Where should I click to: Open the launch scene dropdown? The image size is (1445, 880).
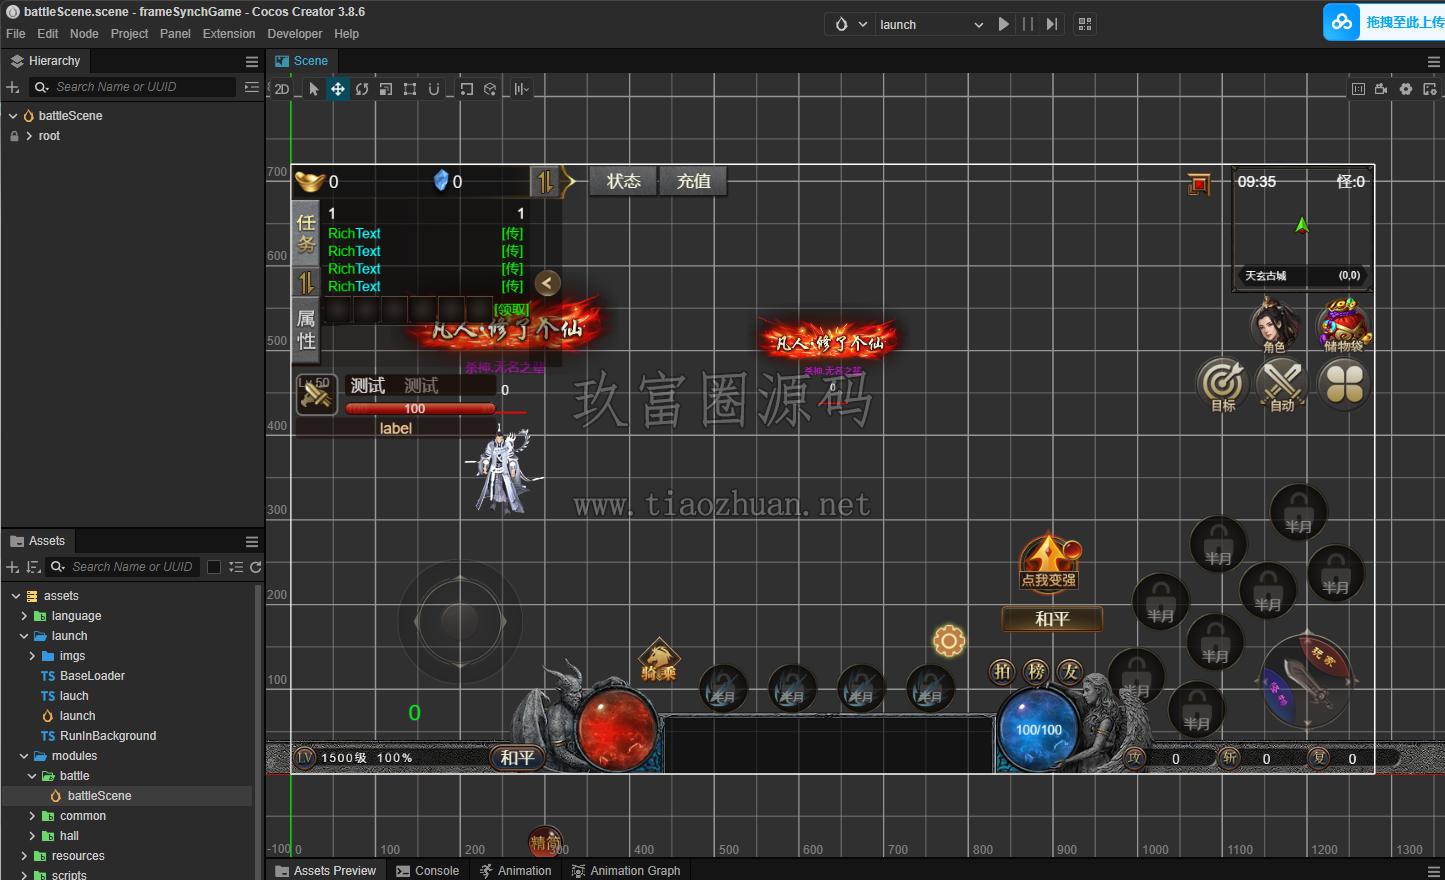(x=931, y=24)
